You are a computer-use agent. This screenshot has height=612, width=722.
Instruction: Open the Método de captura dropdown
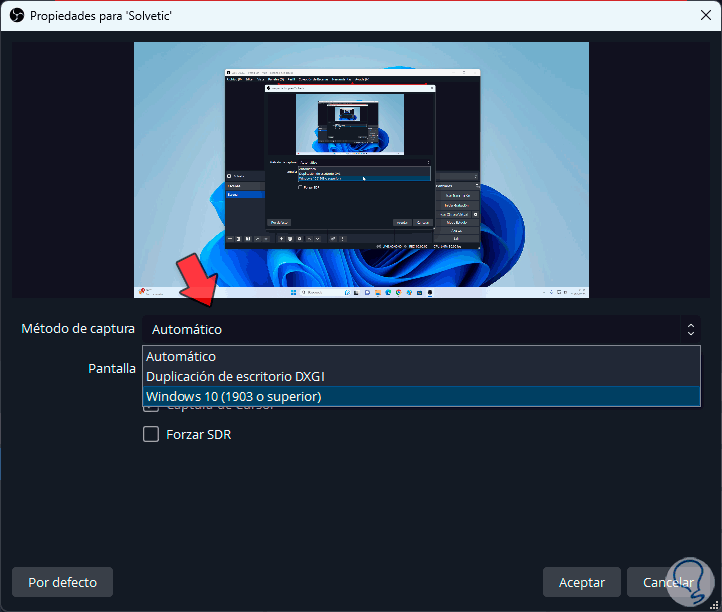(421, 329)
